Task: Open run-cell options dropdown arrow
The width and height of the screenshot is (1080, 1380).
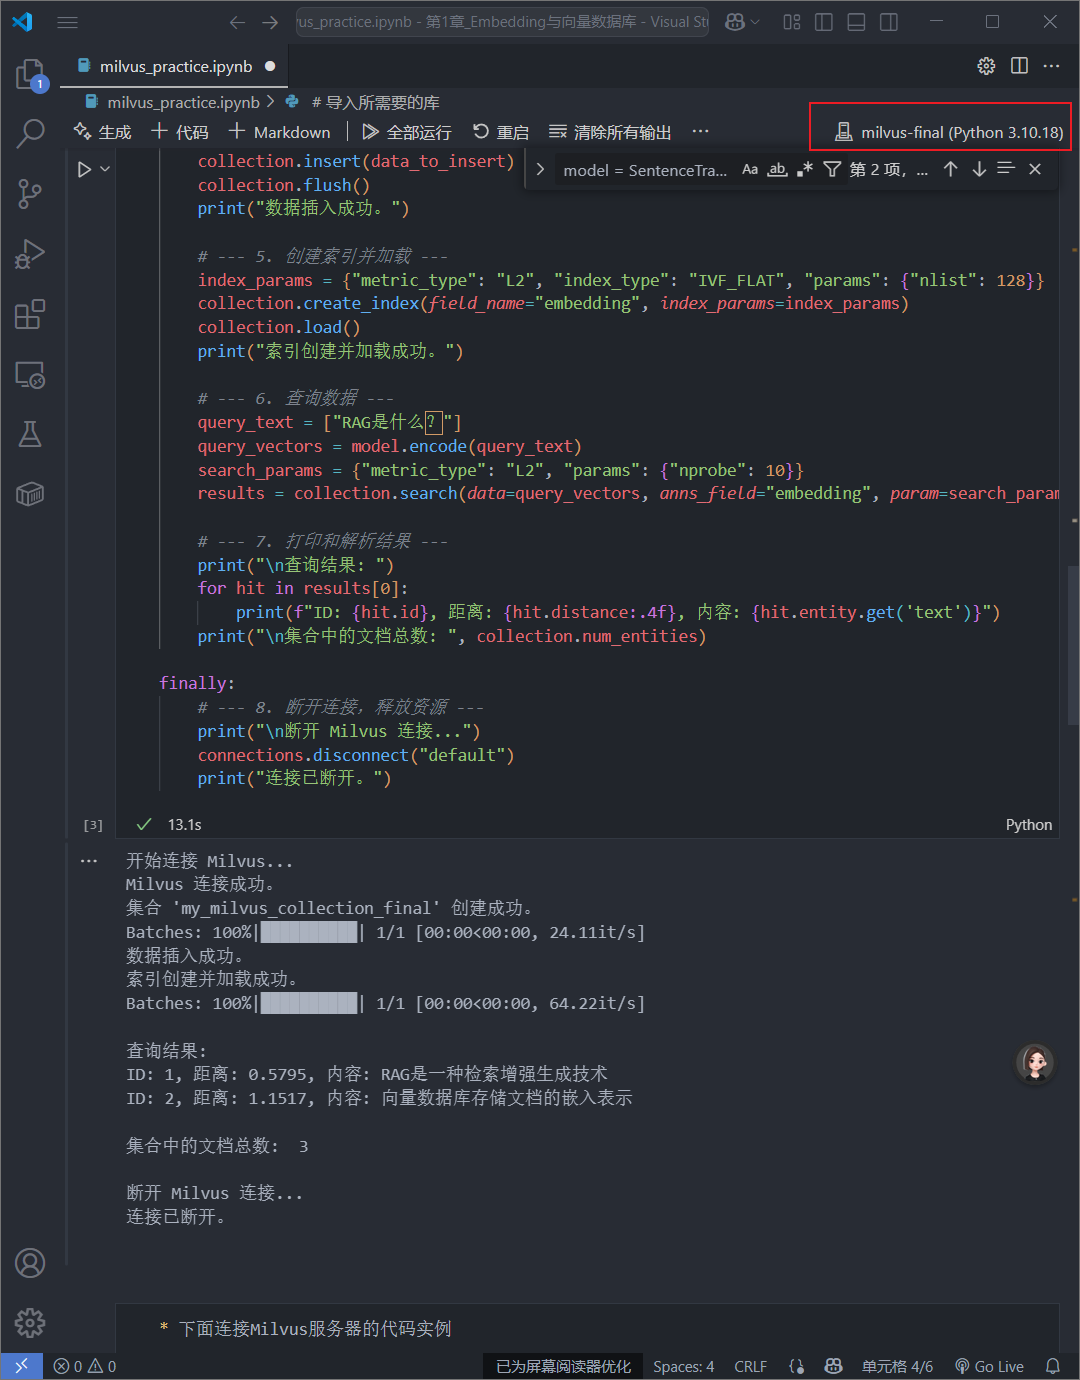Action: point(105,170)
